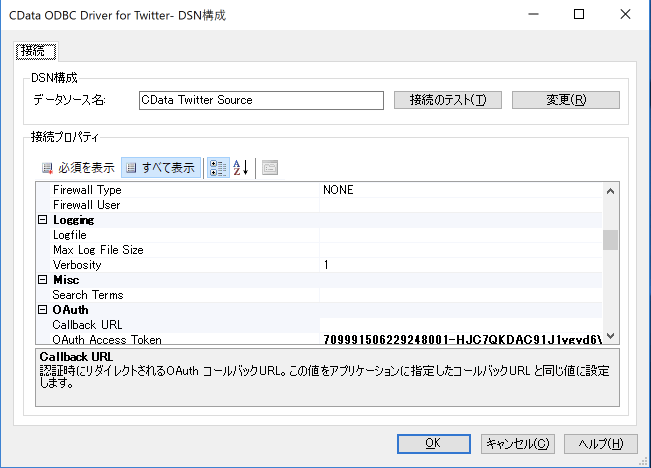Click the NONE value of Firewall Type
Screen dimensions: 651x468
(x=338, y=190)
